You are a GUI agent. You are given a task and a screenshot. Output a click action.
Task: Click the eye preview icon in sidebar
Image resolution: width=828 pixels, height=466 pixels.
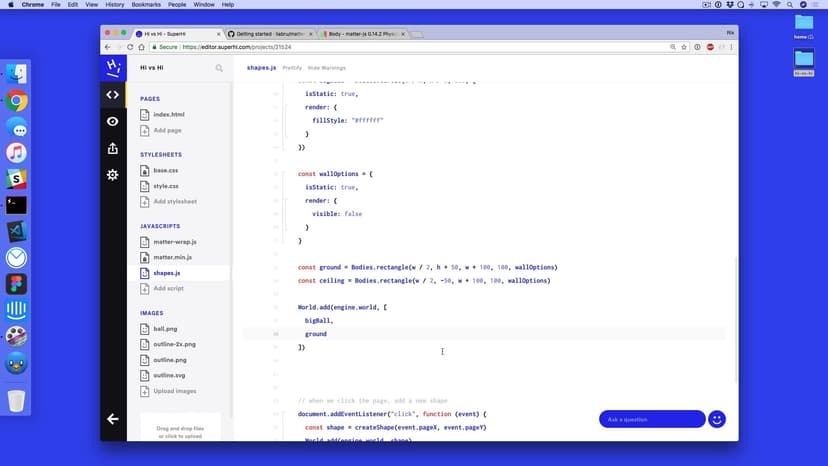(x=112, y=121)
